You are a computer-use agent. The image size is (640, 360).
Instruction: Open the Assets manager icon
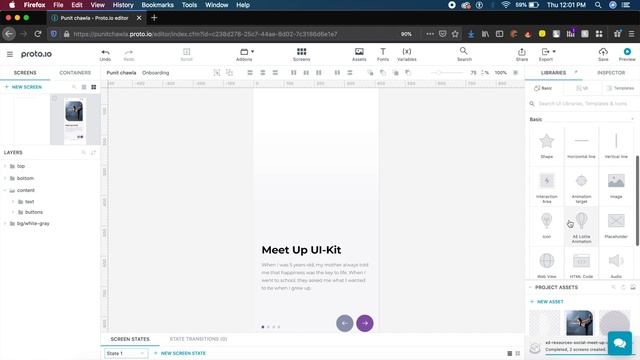359,51
